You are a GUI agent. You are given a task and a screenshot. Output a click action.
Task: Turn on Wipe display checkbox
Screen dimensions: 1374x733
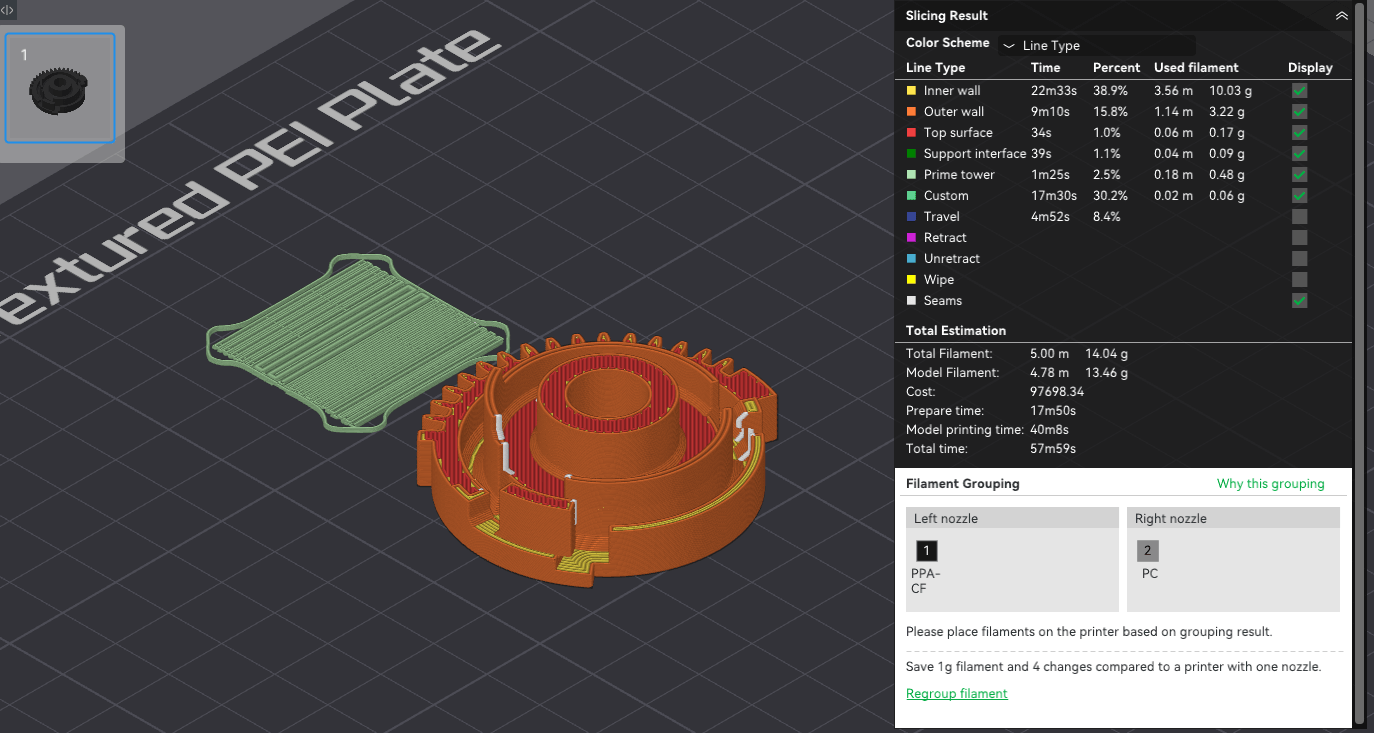[x=1299, y=280]
